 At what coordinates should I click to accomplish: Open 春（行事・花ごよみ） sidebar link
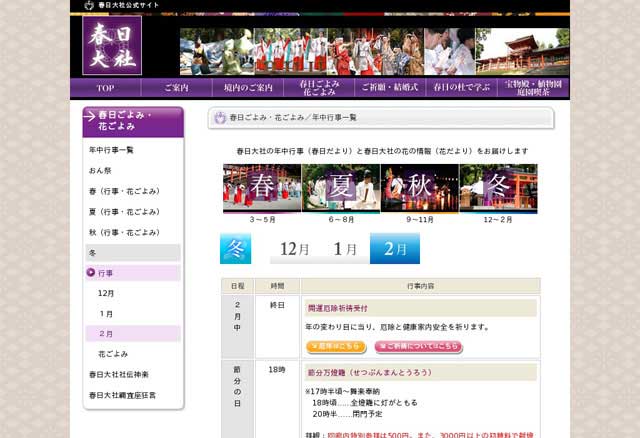(x=124, y=191)
